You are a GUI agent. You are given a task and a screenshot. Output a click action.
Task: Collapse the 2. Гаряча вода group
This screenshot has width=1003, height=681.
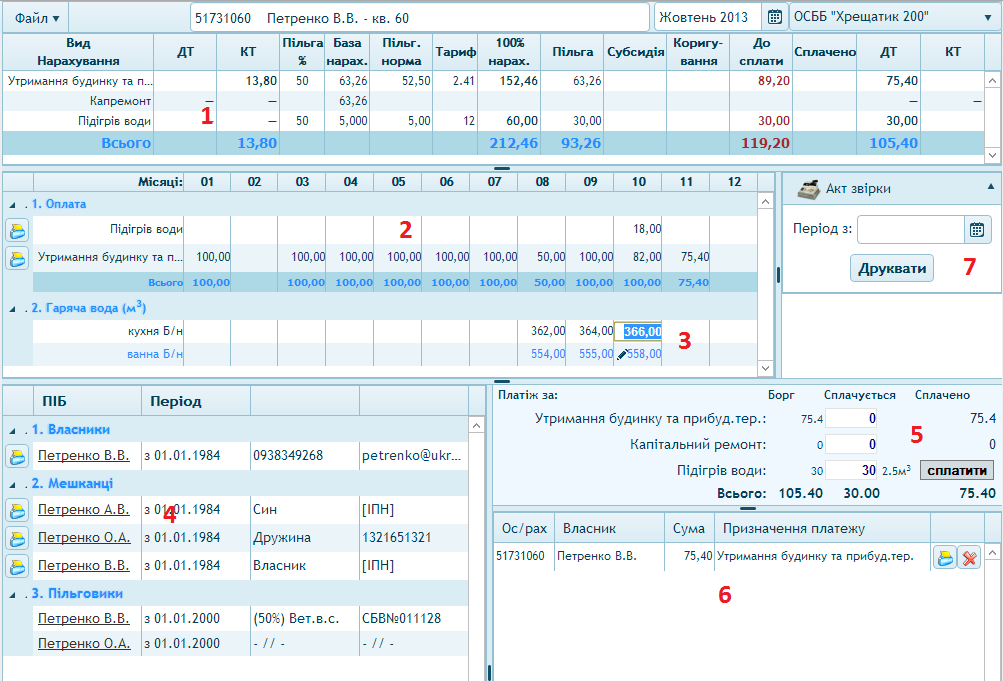[x=12, y=308]
